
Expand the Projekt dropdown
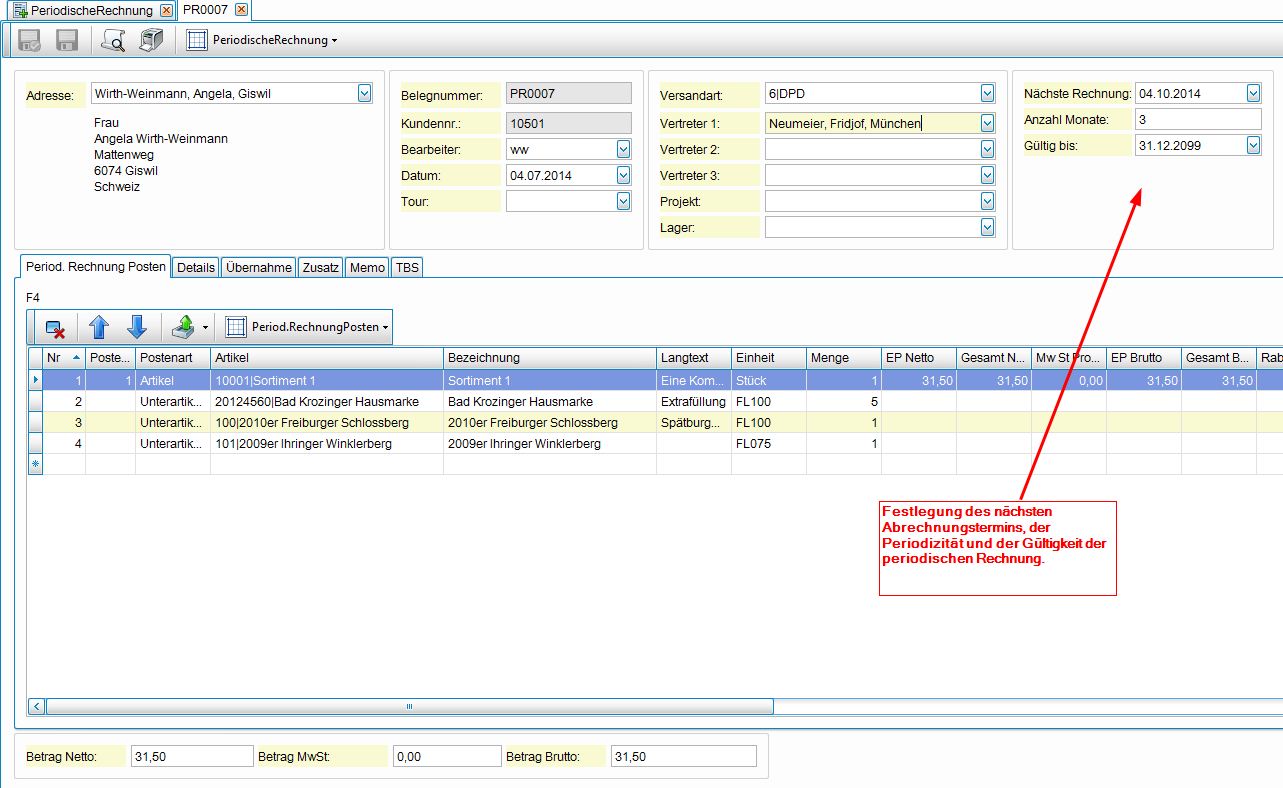pyautogui.click(x=988, y=201)
